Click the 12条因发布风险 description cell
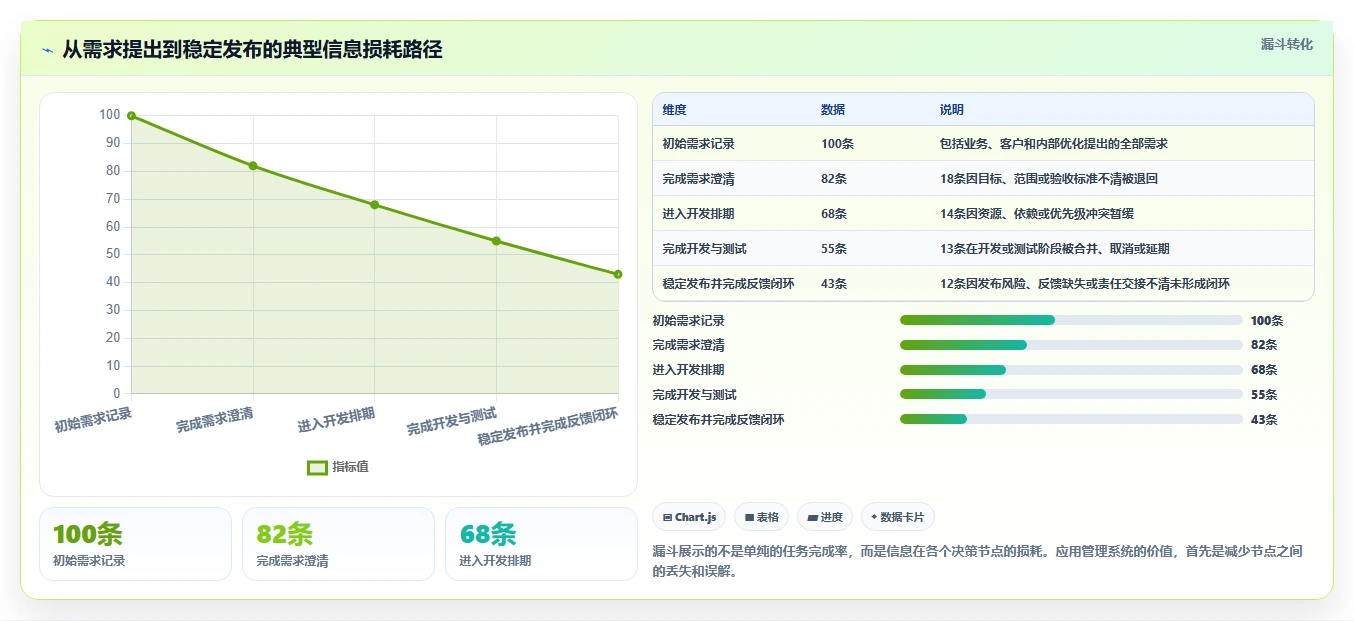The height and width of the screenshot is (621, 1354). [1121, 284]
